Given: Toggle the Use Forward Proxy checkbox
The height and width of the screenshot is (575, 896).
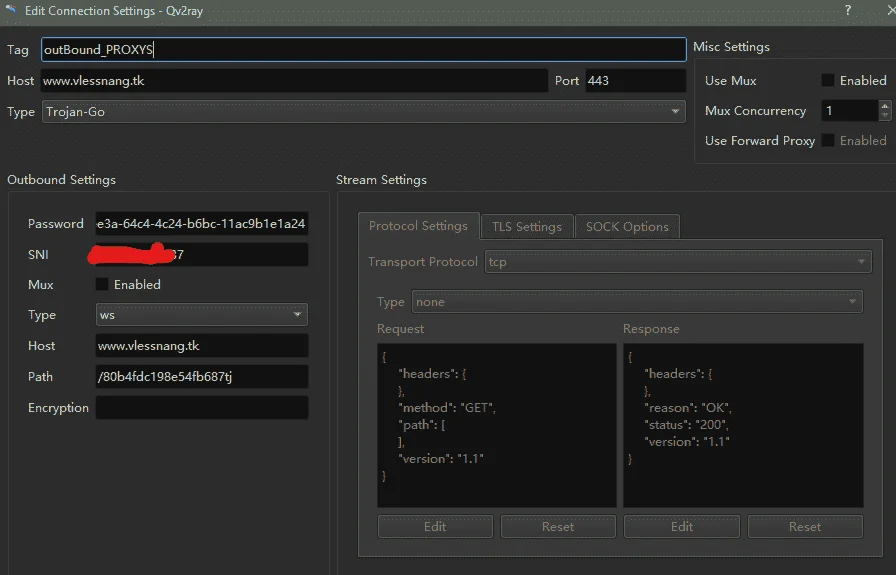Looking at the screenshot, I should pyautogui.click(x=827, y=141).
